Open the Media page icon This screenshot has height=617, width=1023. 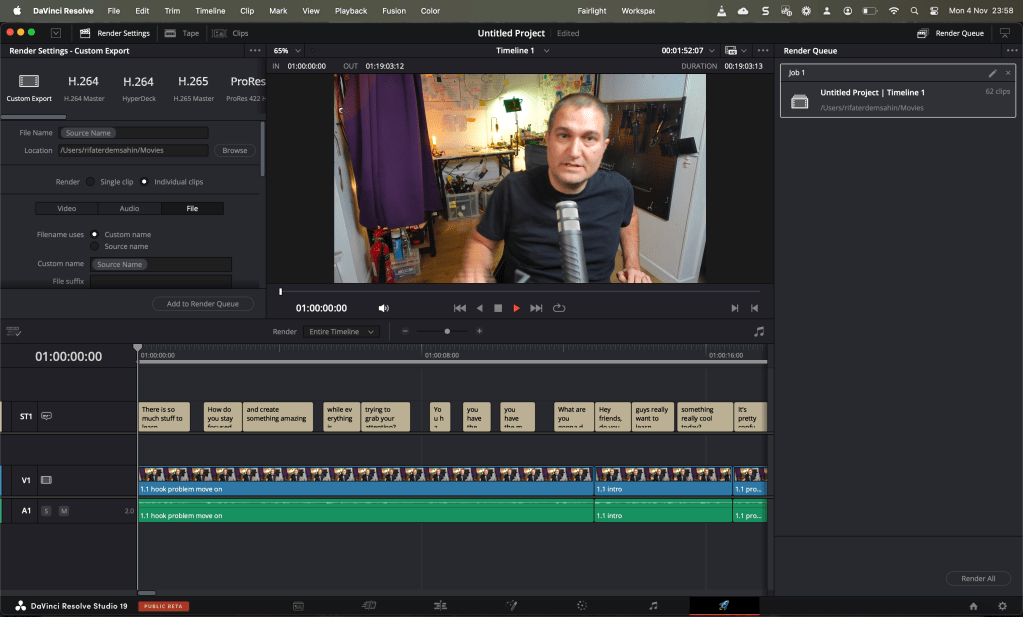pyautogui.click(x=298, y=606)
